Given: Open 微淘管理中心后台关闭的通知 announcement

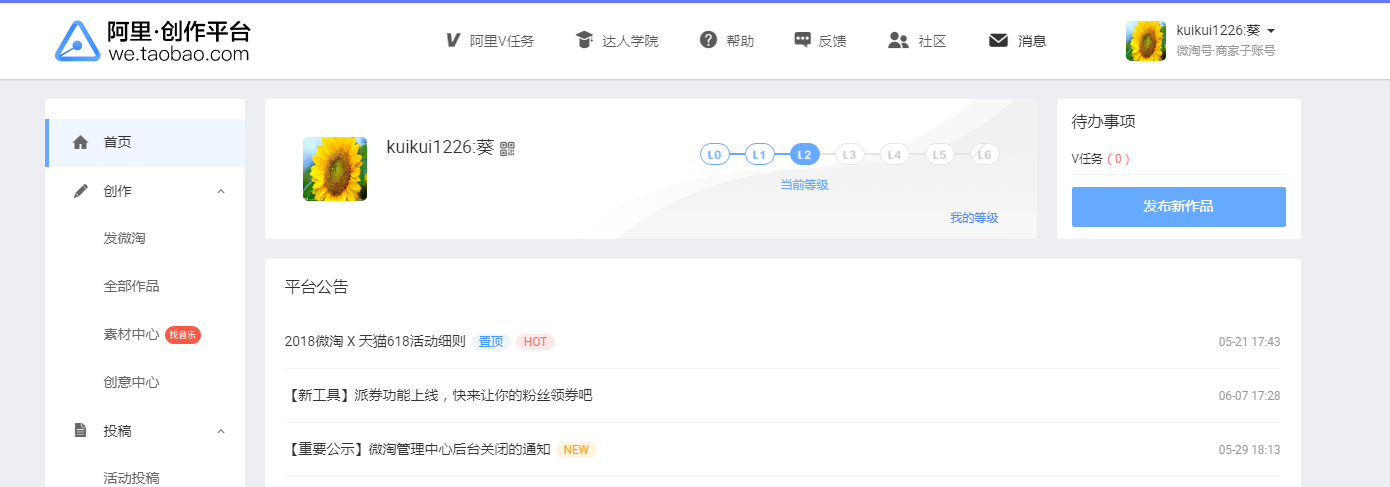Looking at the screenshot, I should (x=418, y=450).
